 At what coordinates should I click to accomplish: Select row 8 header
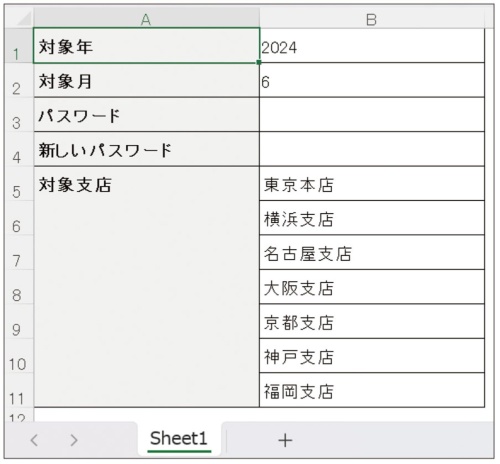pos(19,287)
